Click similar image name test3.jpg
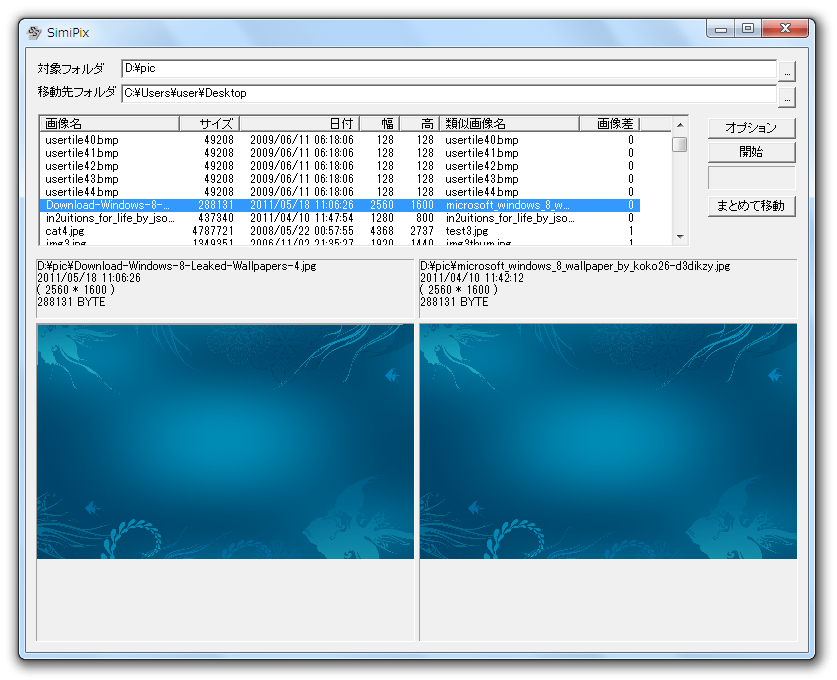This screenshot has width=837, height=680. (x=467, y=231)
